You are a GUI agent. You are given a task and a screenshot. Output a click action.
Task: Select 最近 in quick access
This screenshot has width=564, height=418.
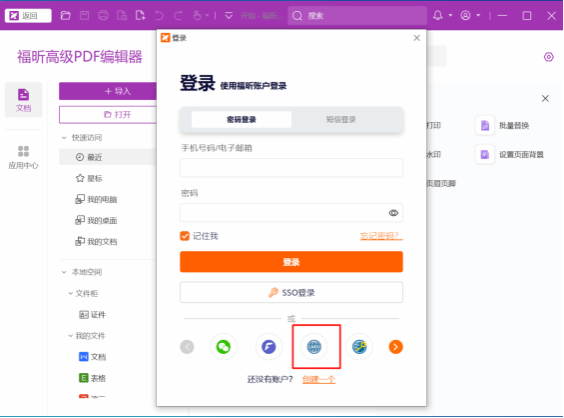(x=108, y=157)
